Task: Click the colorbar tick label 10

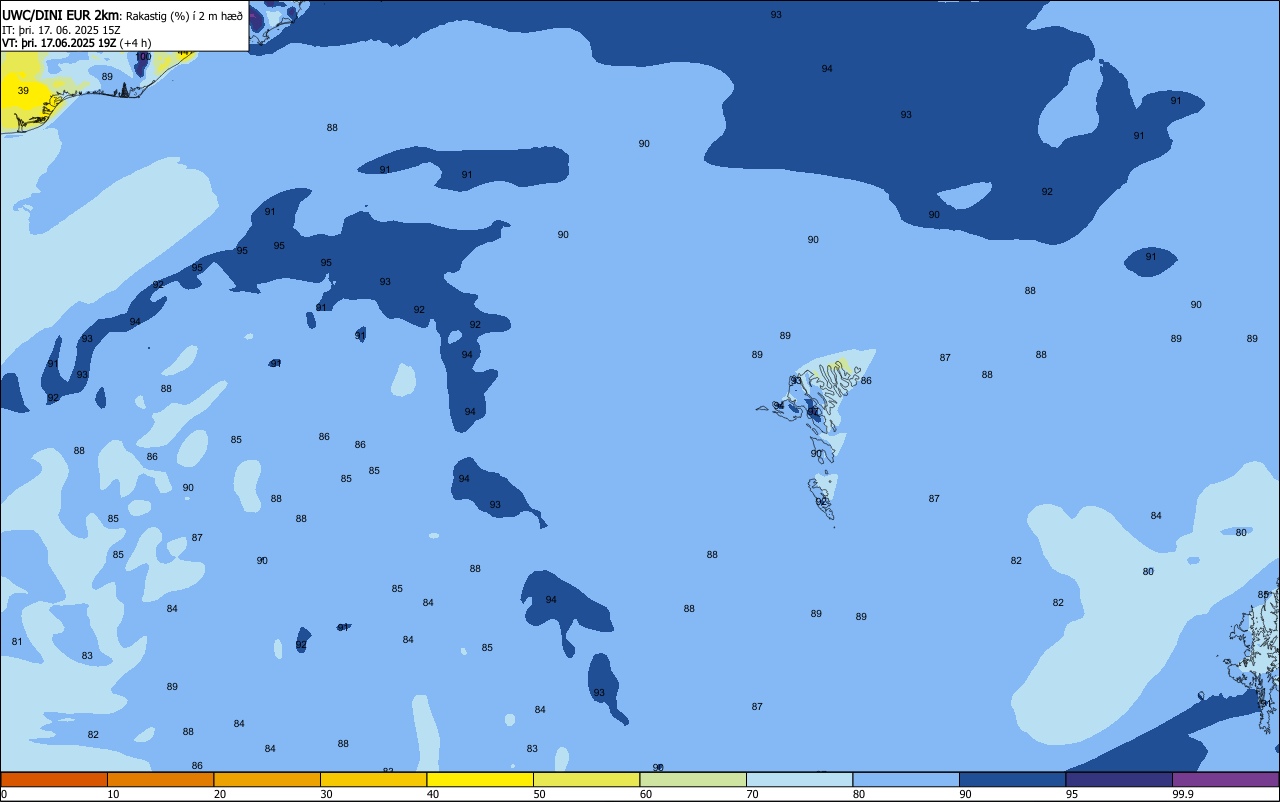Action: pyautogui.click(x=113, y=794)
